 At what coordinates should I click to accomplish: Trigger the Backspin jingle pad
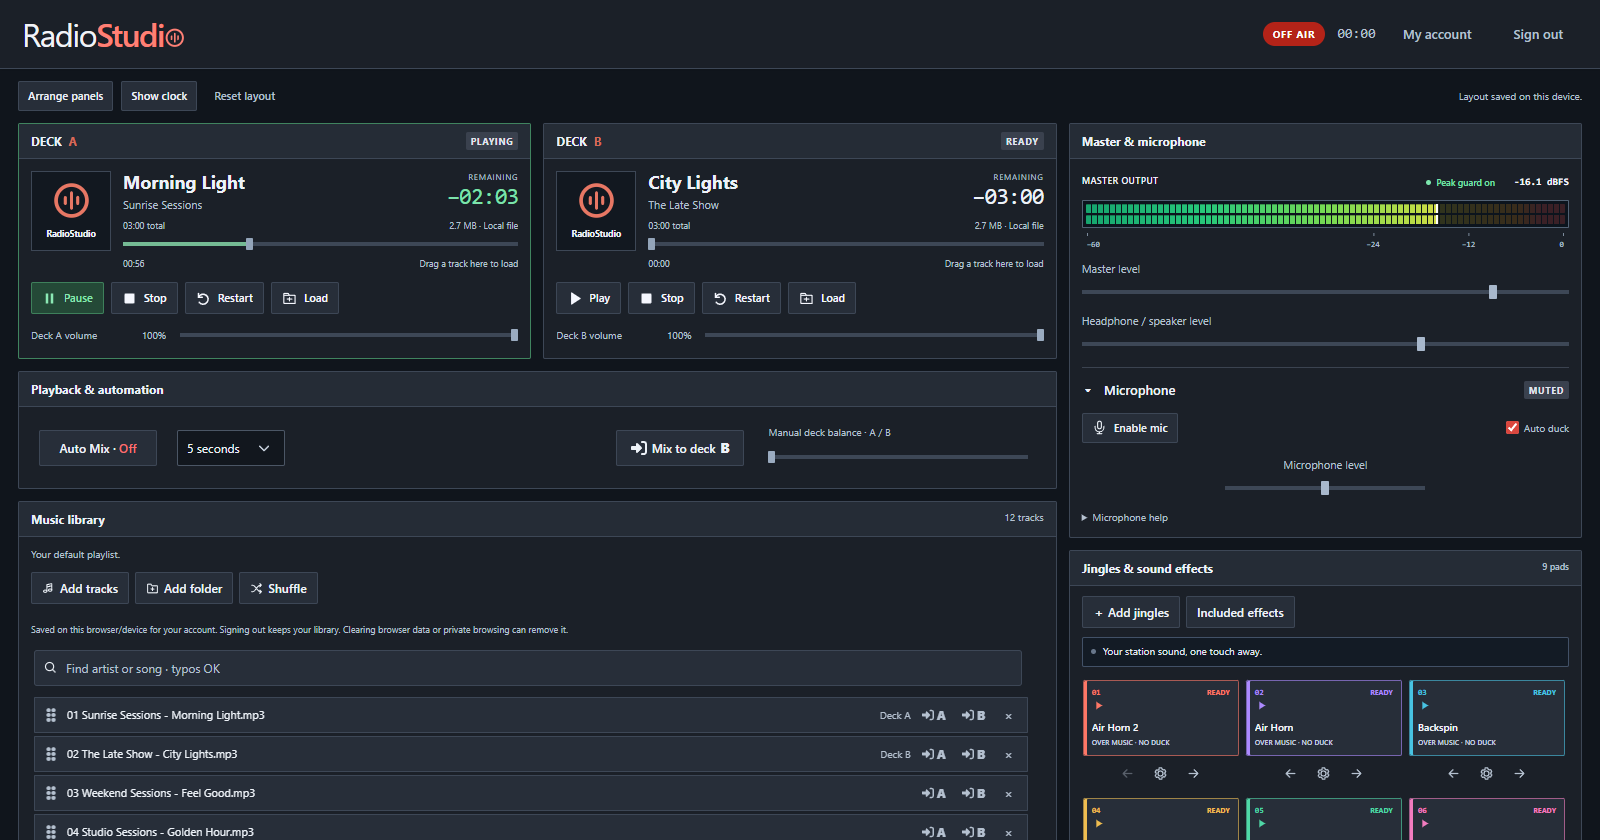[1487, 718]
